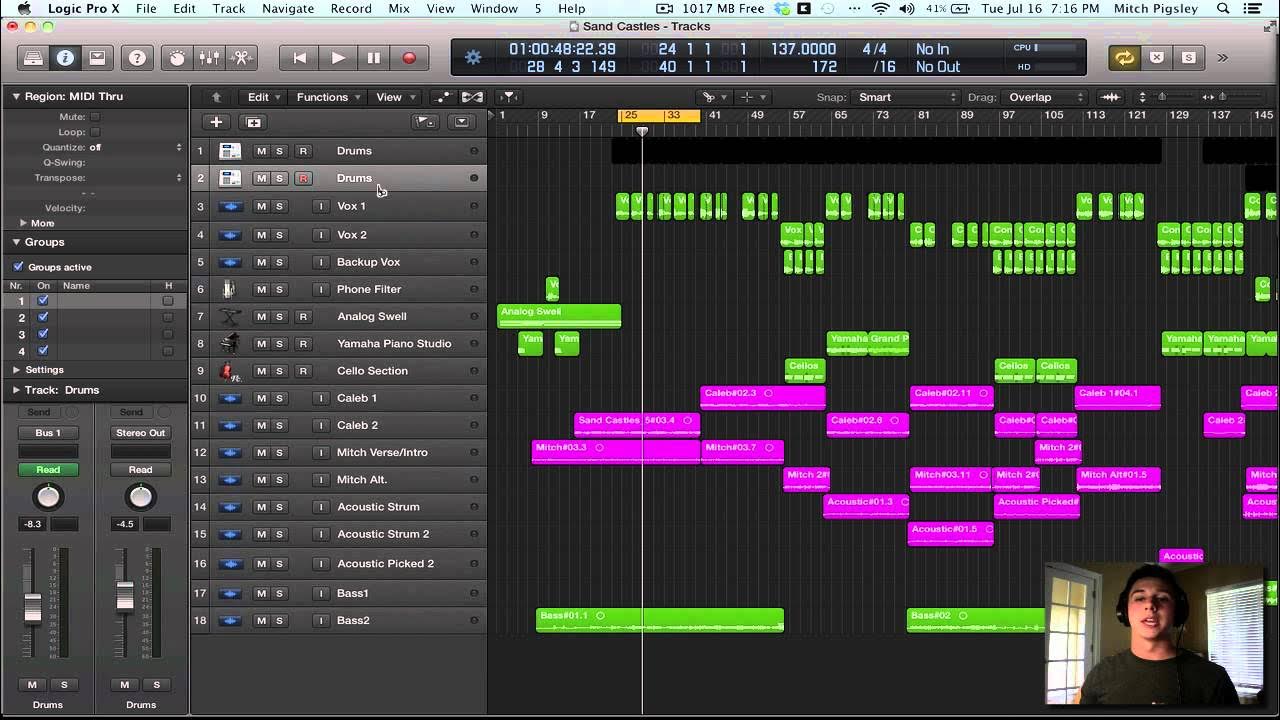Toggle the yellow Cycle mode button
This screenshot has width=1280, height=720.
(x=1125, y=58)
